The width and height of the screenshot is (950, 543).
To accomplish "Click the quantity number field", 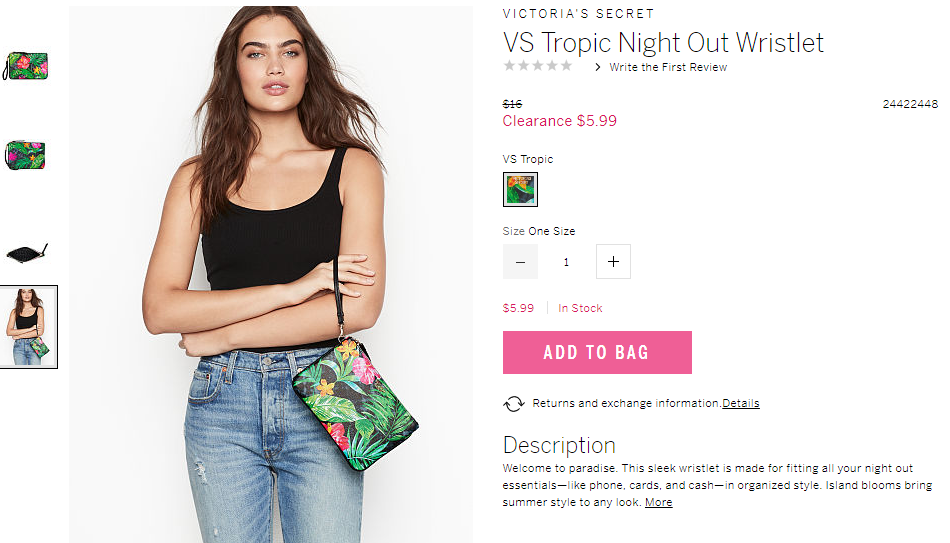I will tap(566, 262).
